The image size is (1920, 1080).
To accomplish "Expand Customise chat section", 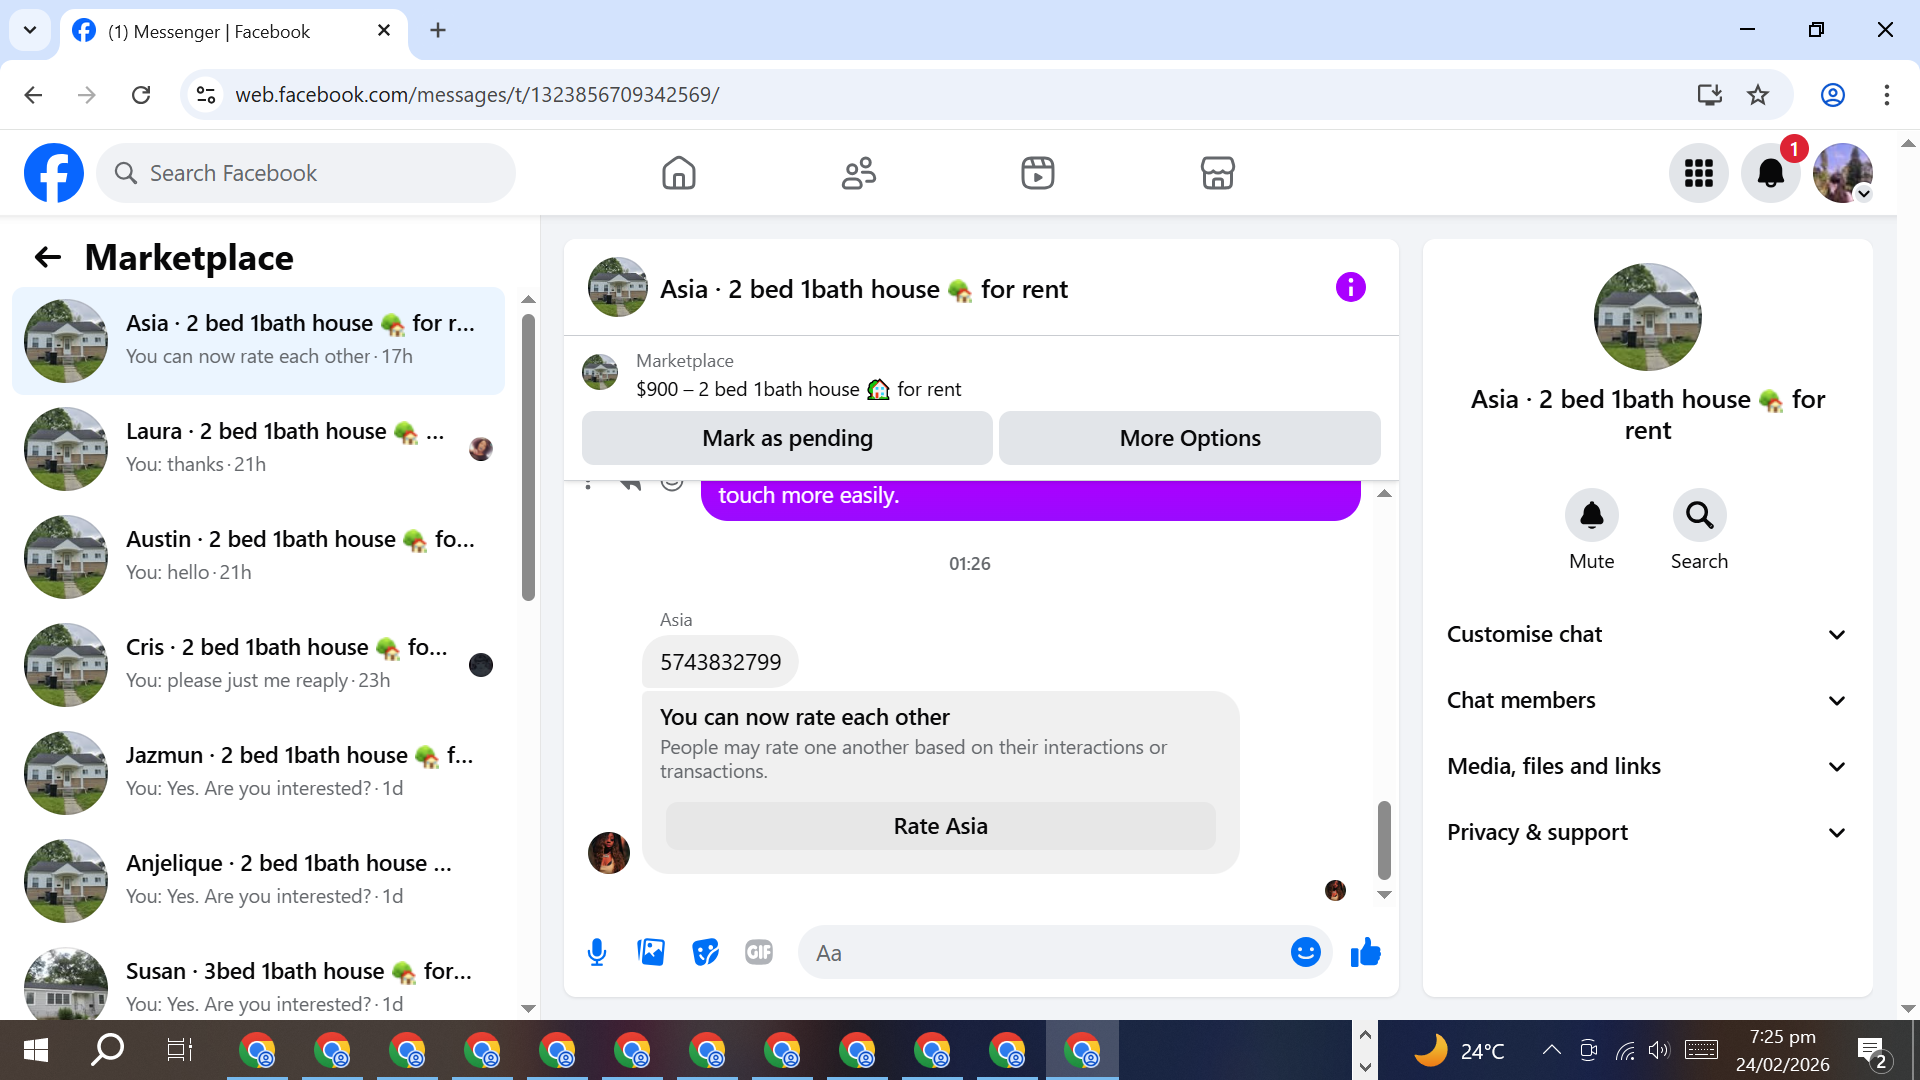I will click(1647, 634).
